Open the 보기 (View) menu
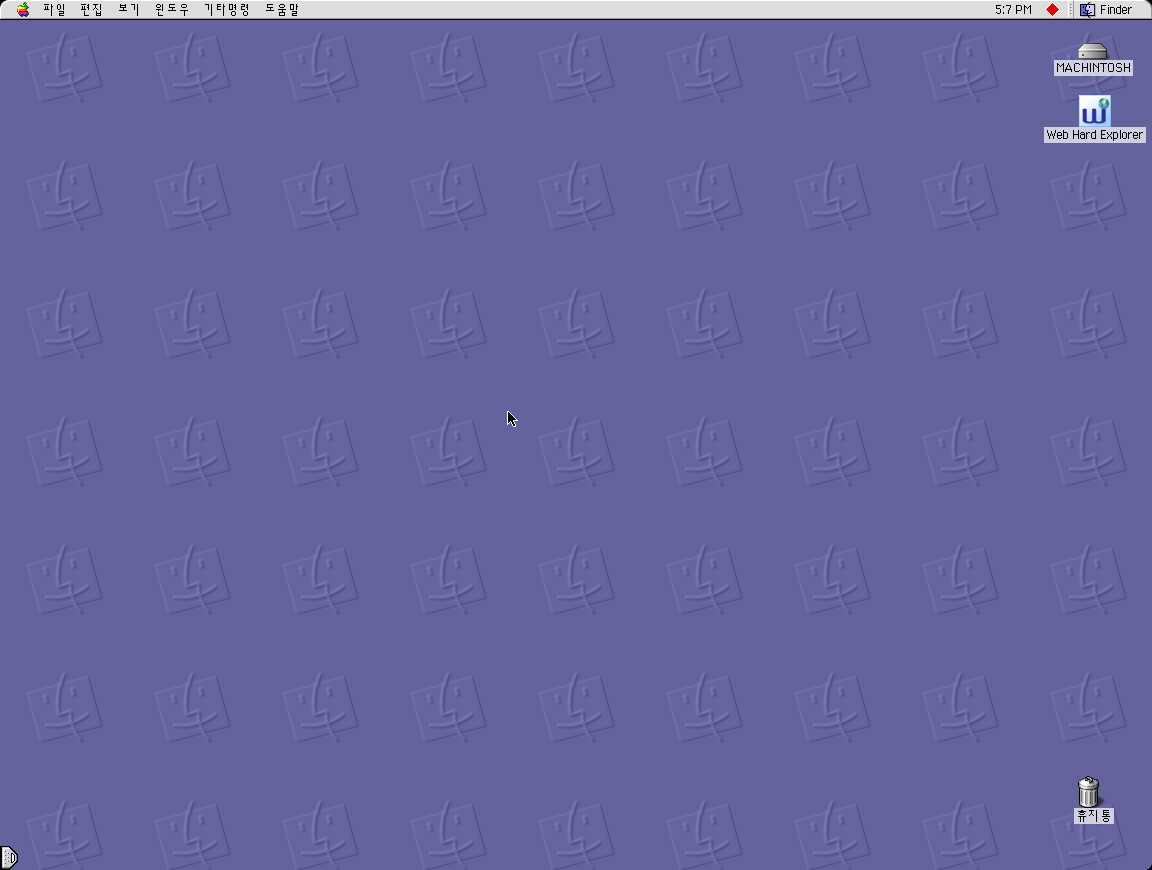This screenshot has height=870, width=1152. [129, 10]
